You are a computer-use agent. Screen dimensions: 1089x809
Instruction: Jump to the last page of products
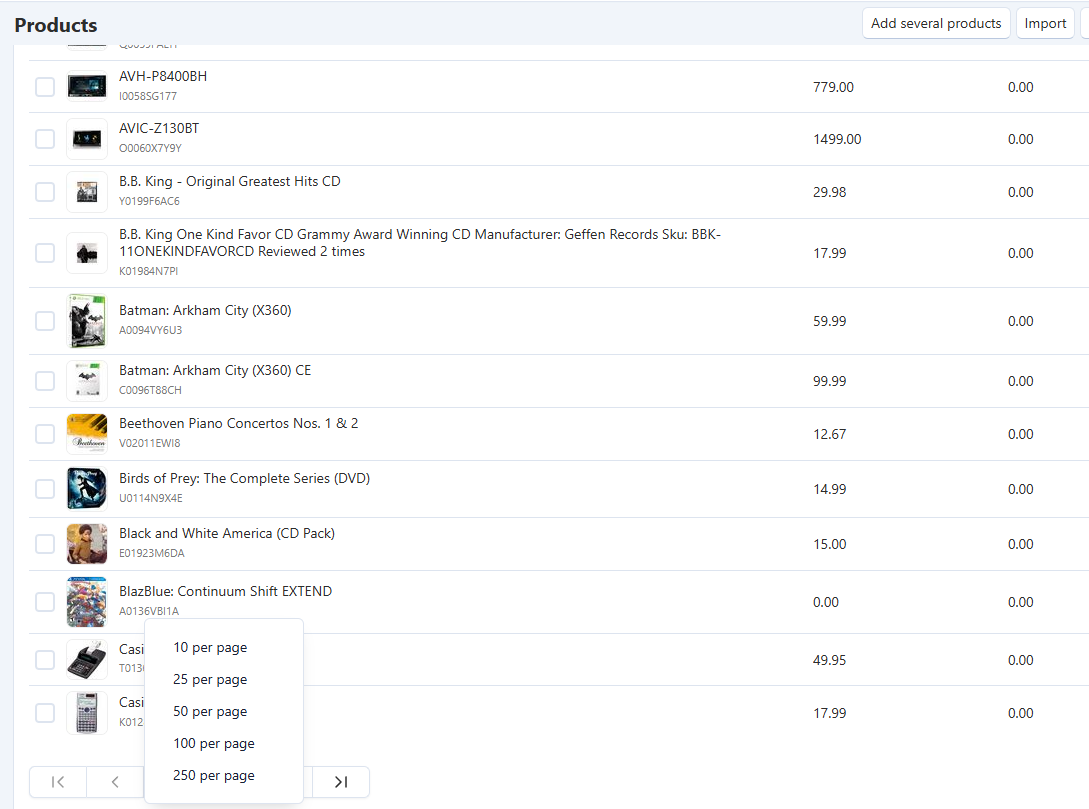(x=340, y=782)
